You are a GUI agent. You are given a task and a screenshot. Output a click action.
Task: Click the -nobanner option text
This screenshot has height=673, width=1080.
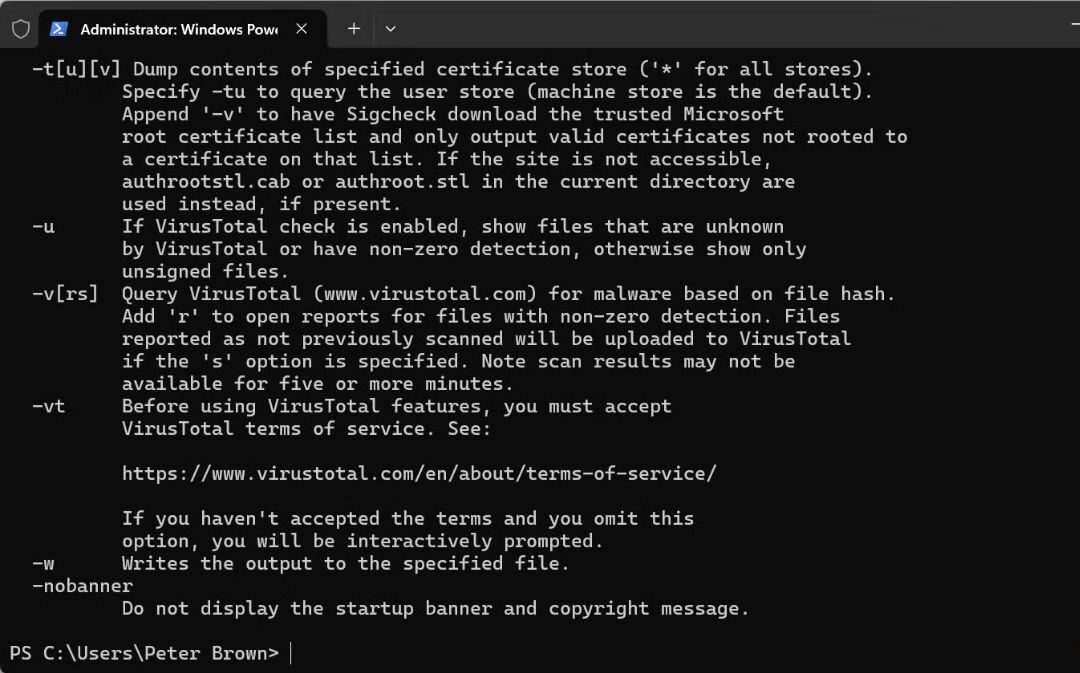83,585
